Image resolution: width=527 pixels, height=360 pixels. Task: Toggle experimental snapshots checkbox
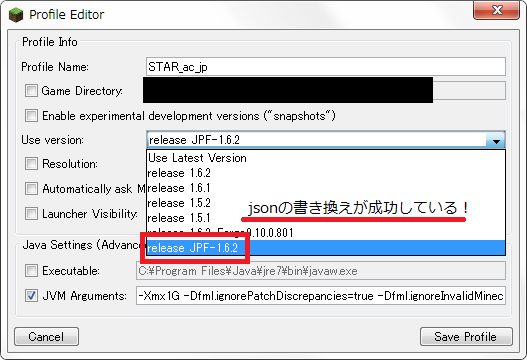coord(31,116)
